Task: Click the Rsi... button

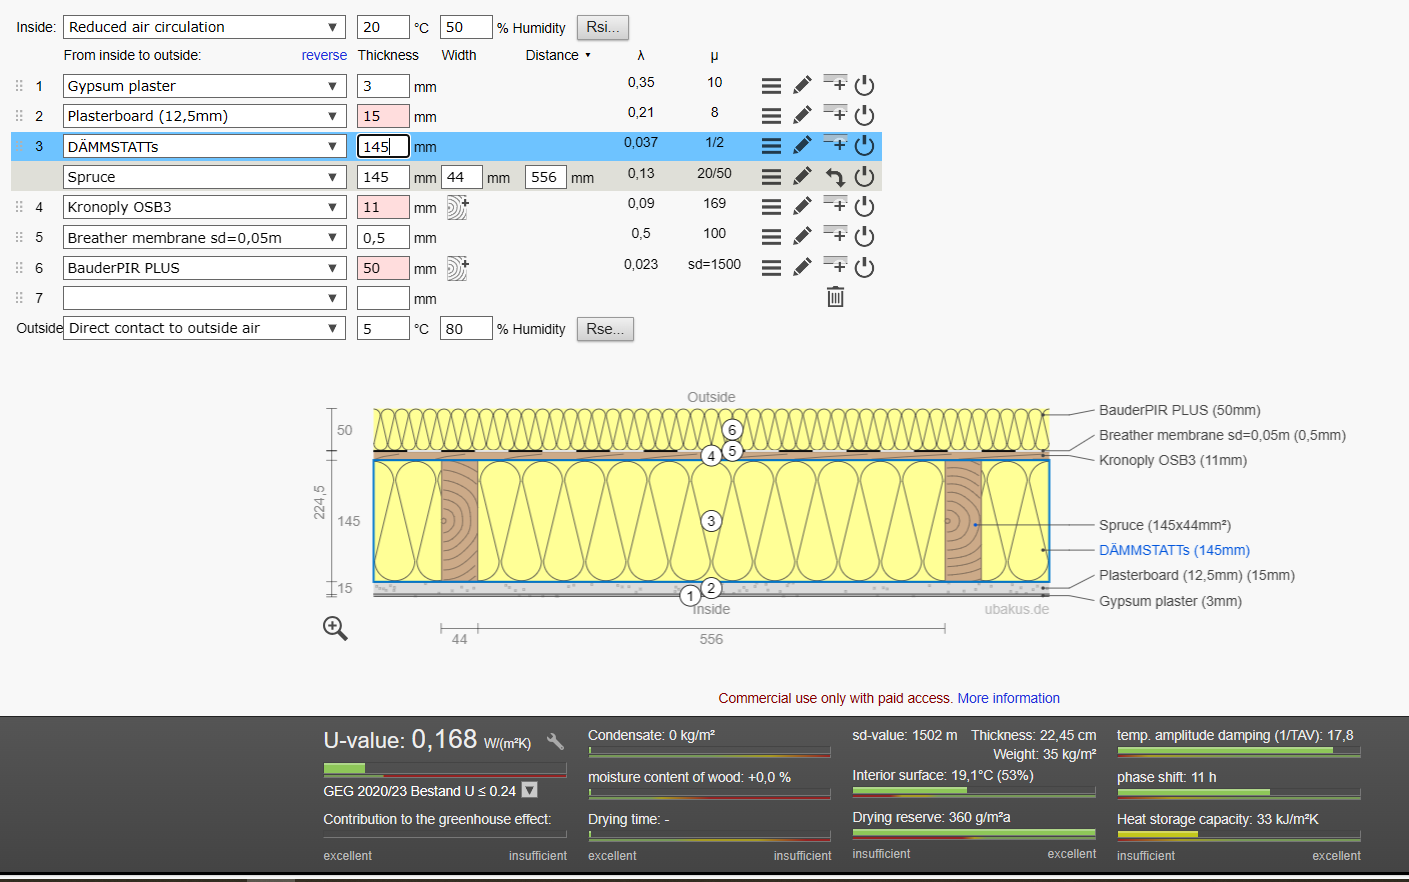Action: [603, 27]
